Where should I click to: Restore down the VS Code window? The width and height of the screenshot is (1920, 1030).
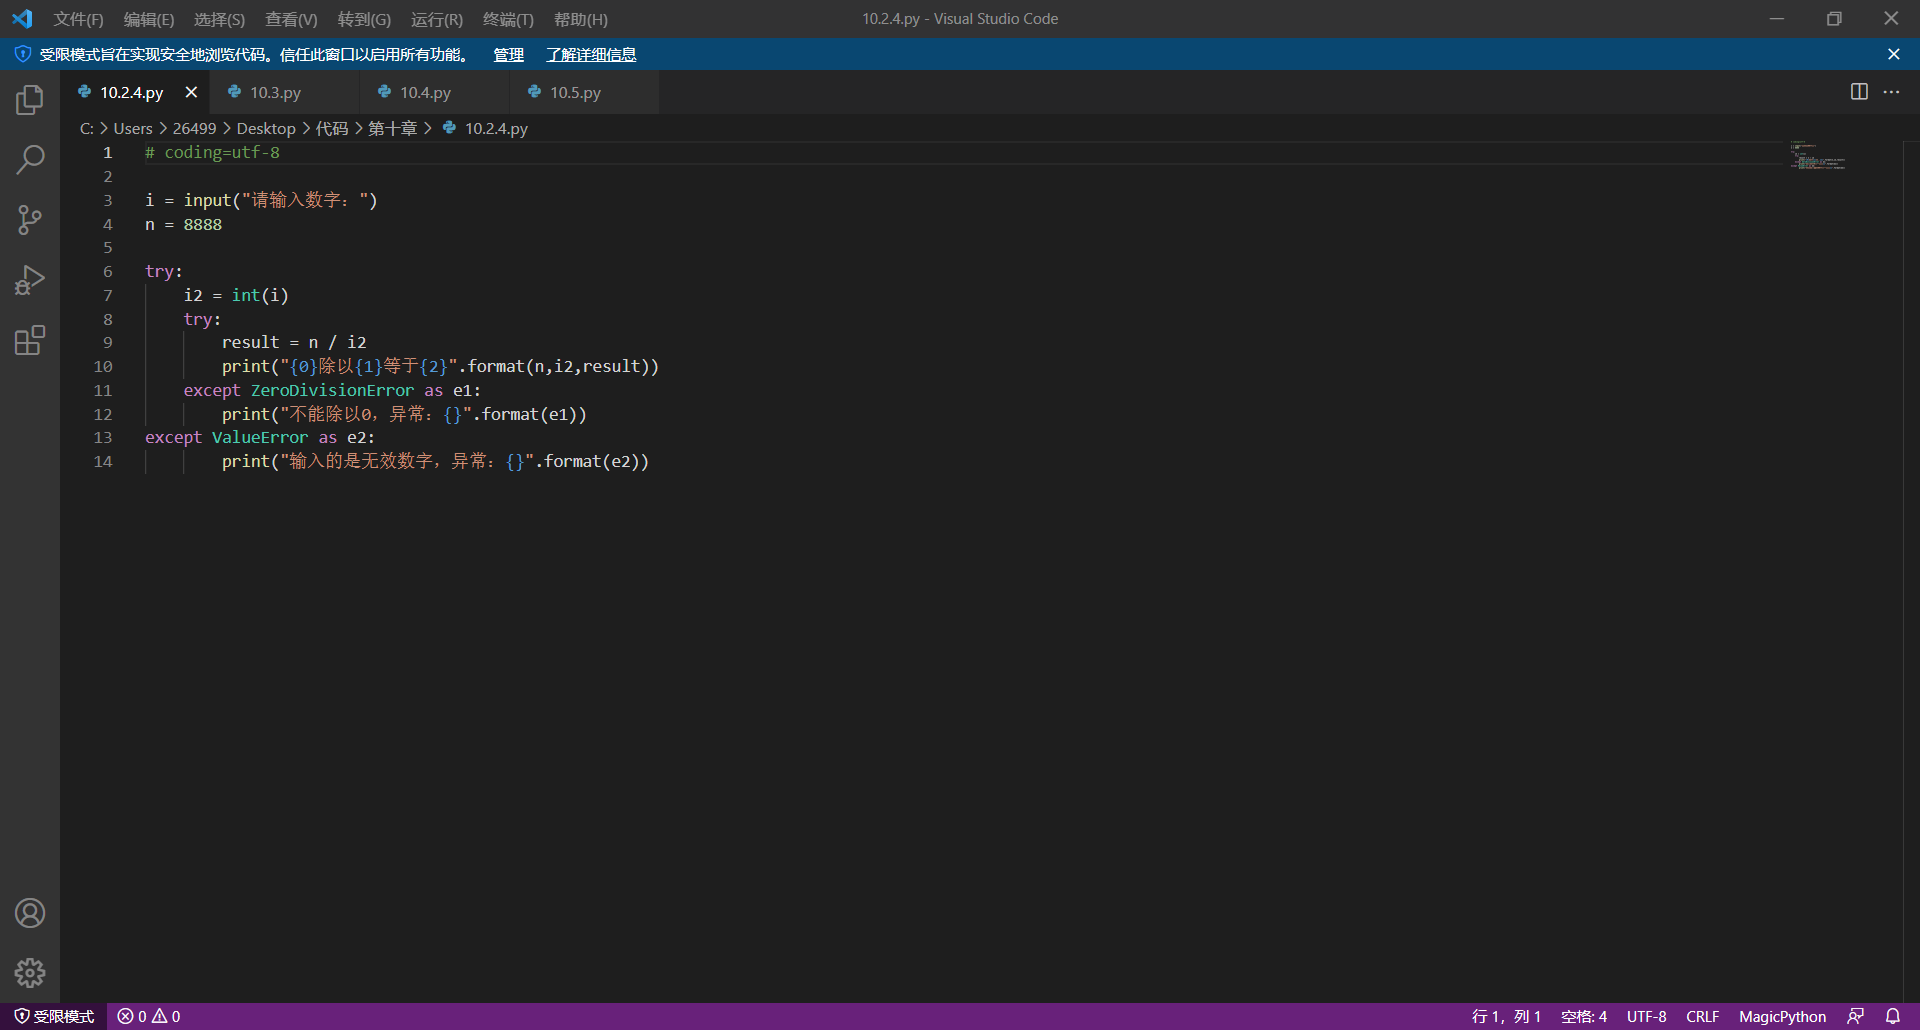click(x=1834, y=19)
